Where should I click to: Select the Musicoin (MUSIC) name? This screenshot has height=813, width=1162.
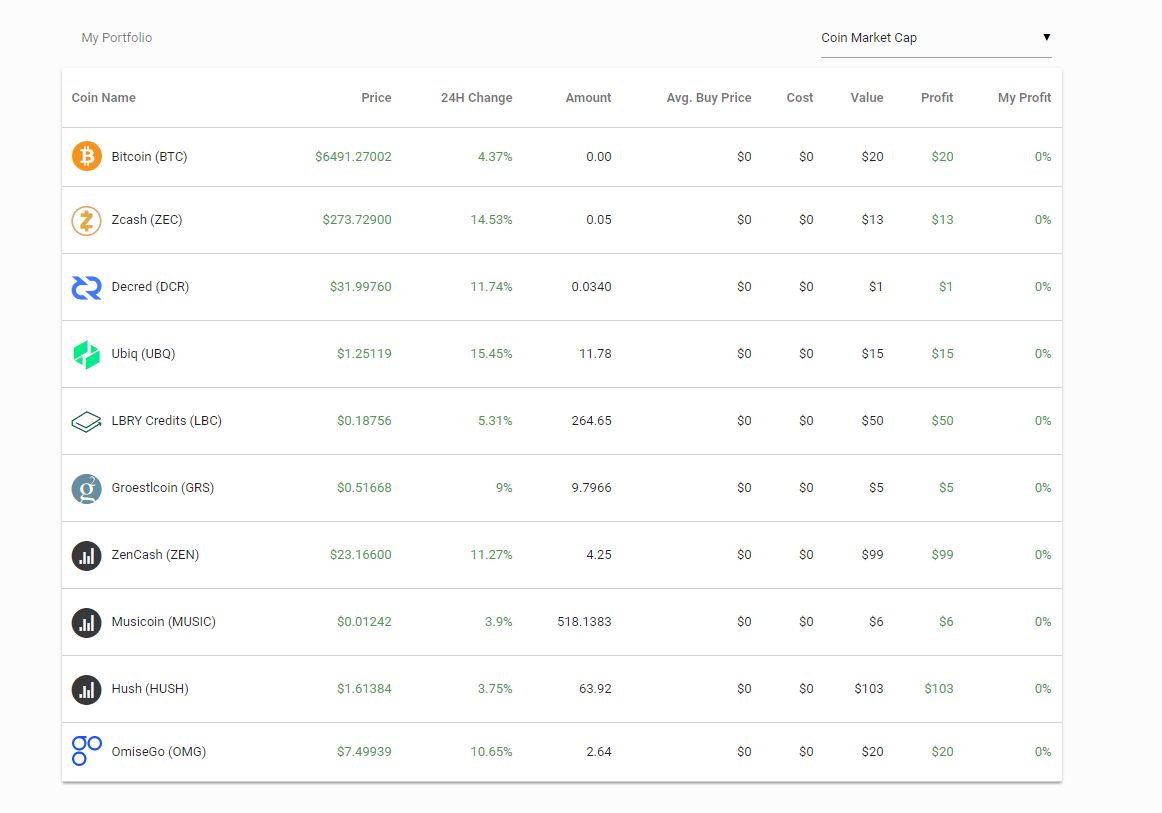(x=164, y=622)
